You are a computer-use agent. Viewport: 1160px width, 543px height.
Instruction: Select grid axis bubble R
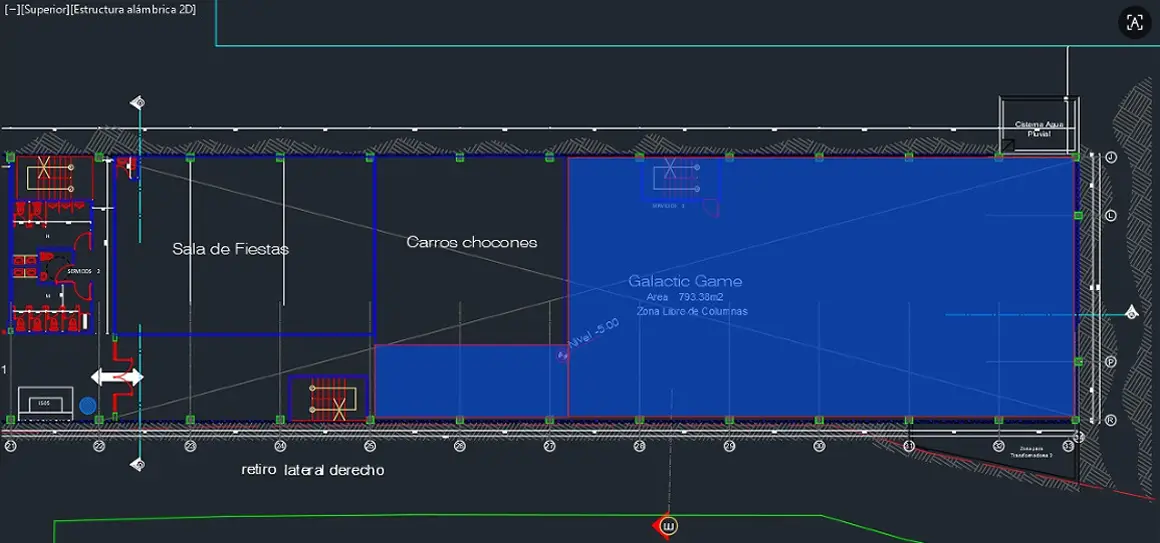(1110, 419)
